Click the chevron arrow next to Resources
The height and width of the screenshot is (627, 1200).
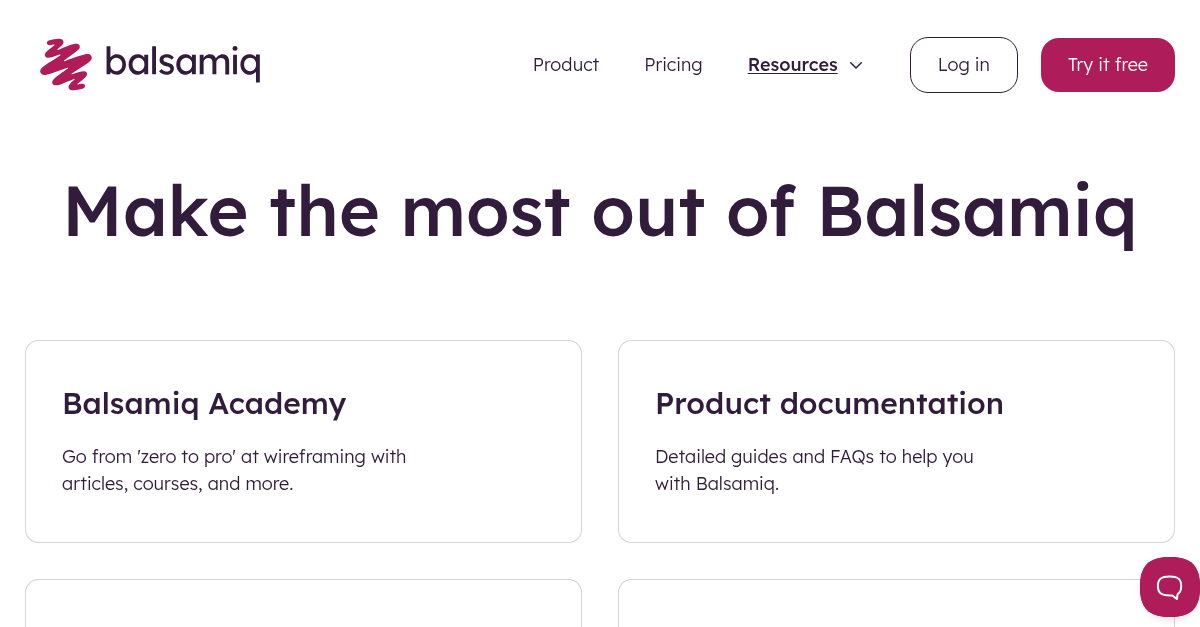click(856, 65)
